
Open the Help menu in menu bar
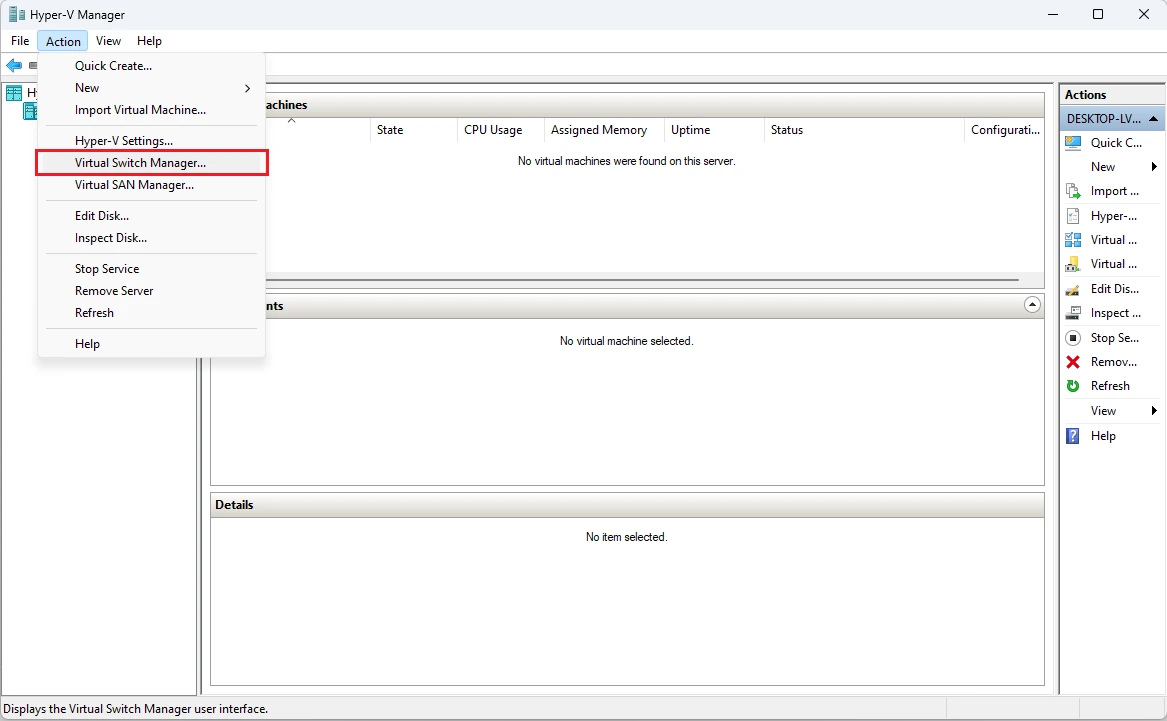[149, 41]
